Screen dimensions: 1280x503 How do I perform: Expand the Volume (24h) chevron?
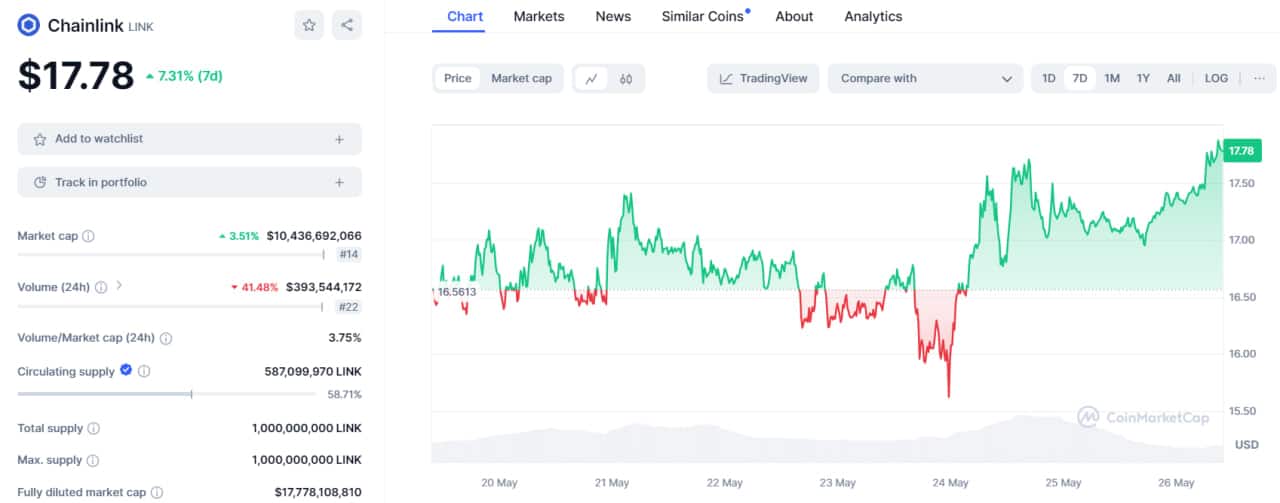tap(119, 286)
